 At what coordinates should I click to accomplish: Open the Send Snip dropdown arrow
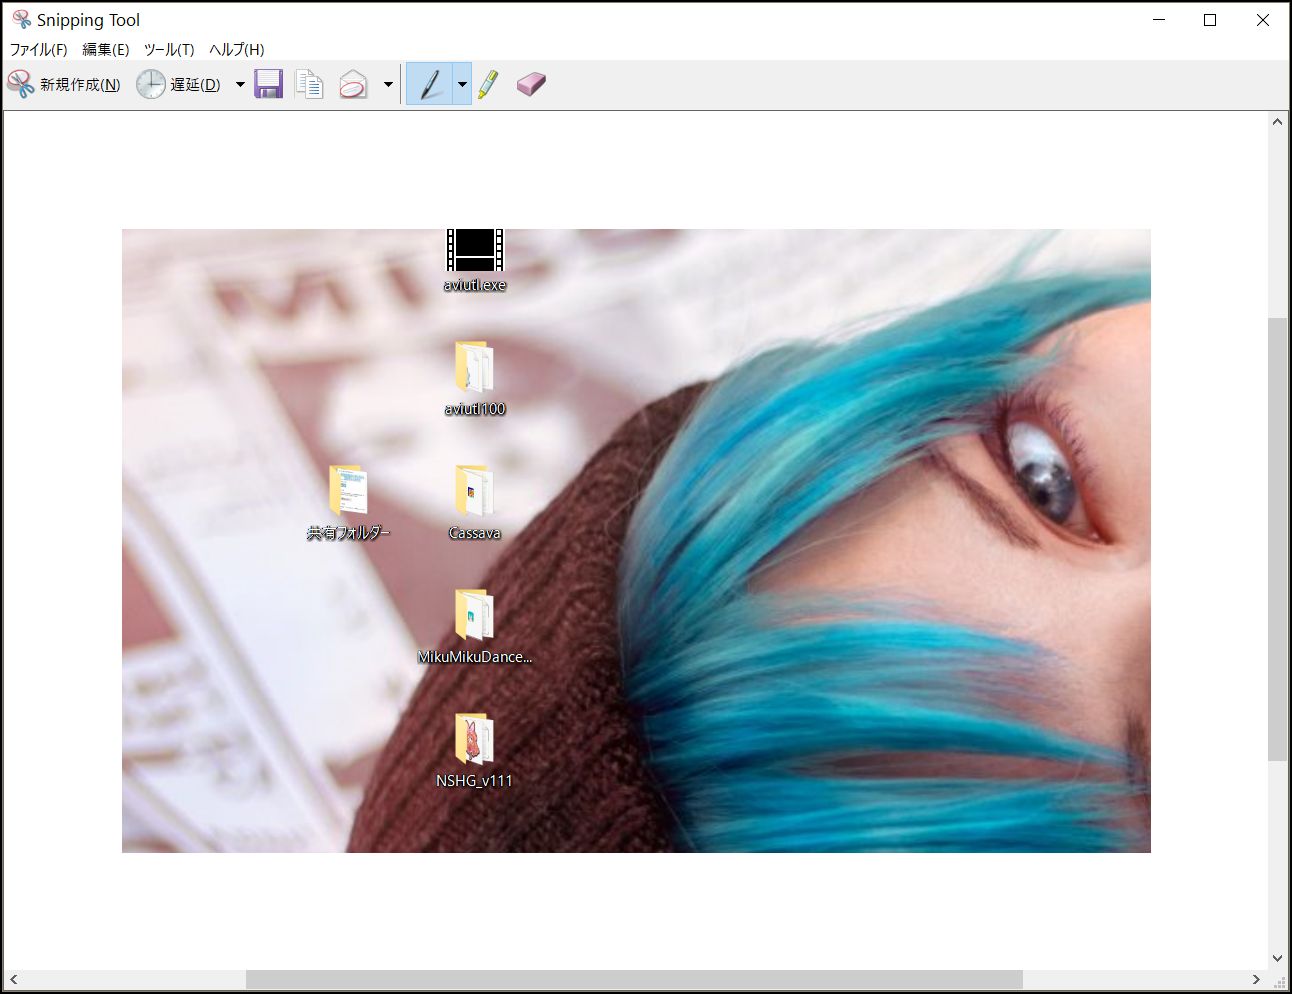click(x=388, y=85)
